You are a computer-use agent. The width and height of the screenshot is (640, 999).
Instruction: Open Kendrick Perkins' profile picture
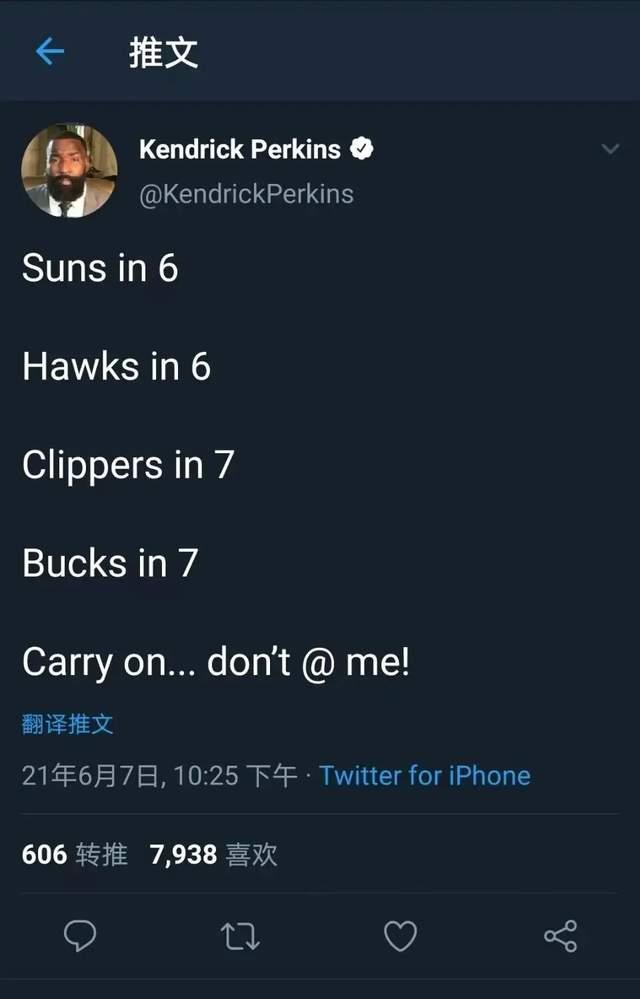(69, 170)
